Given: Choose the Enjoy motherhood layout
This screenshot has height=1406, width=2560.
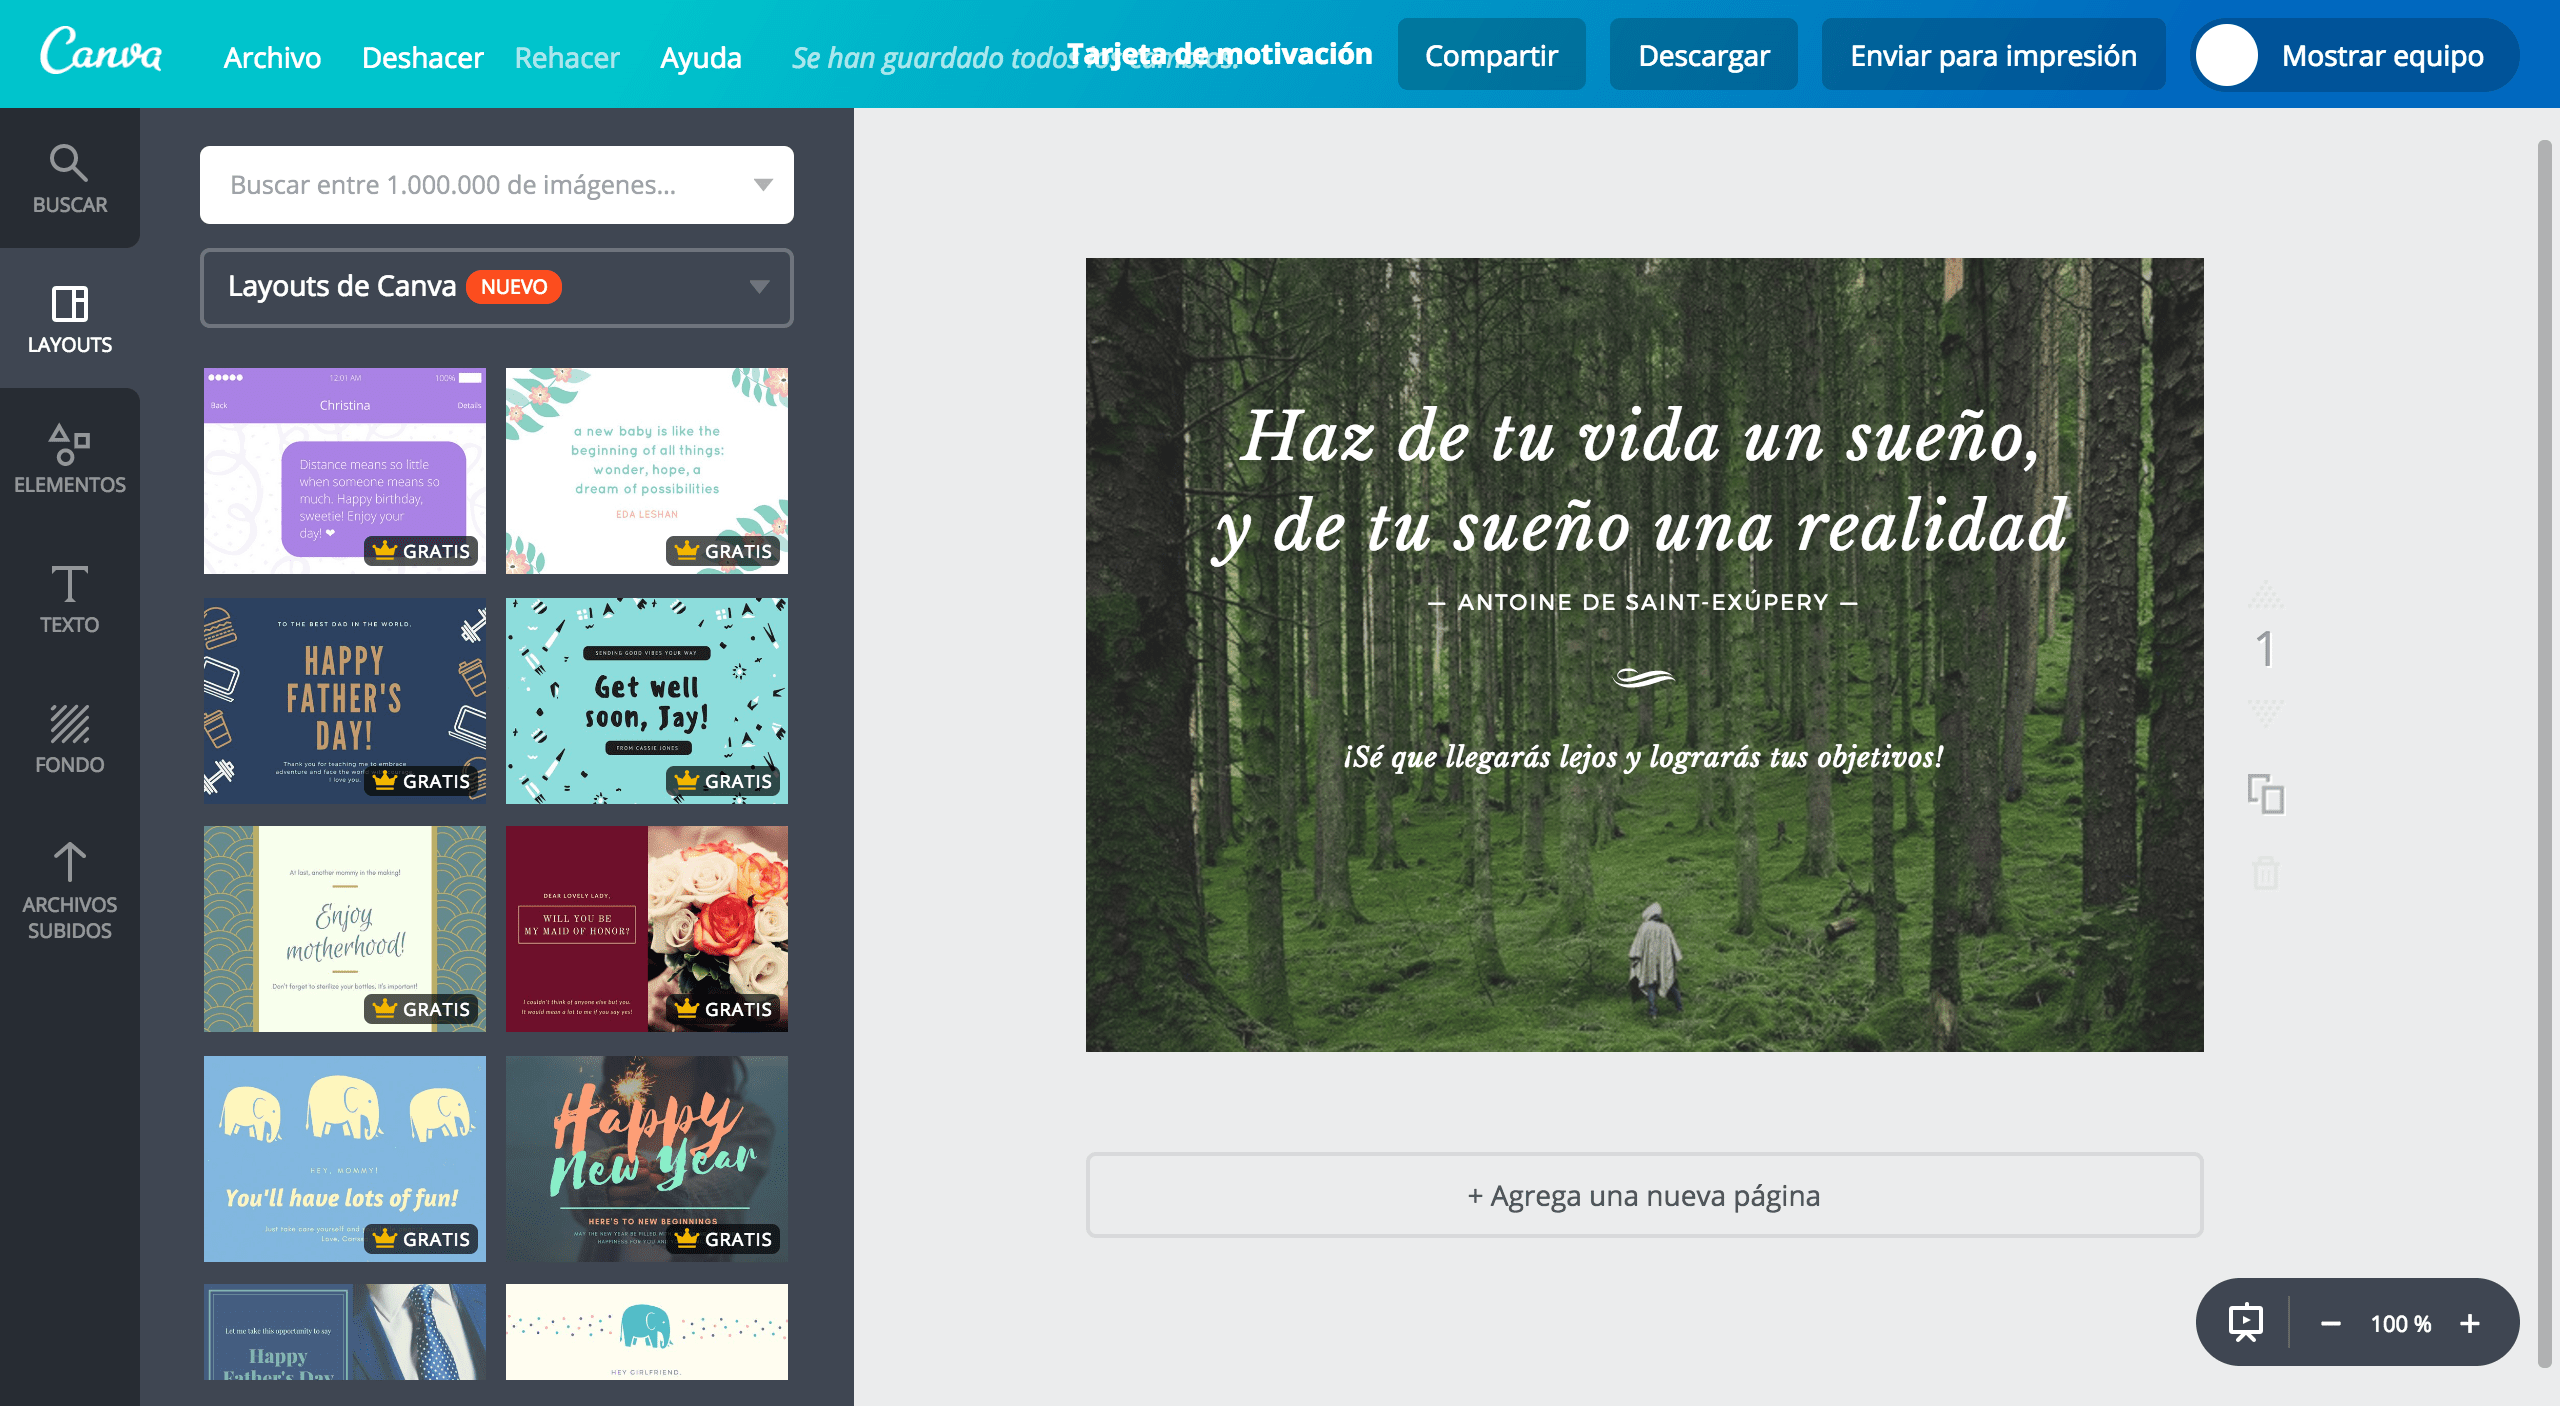Looking at the screenshot, I should pyautogui.click(x=345, y=929).
